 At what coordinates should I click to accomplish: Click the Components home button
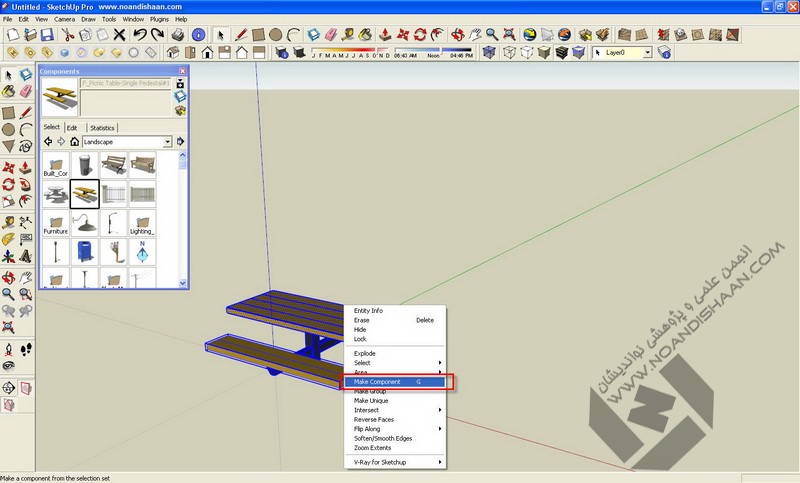click(x=74, y=142)
